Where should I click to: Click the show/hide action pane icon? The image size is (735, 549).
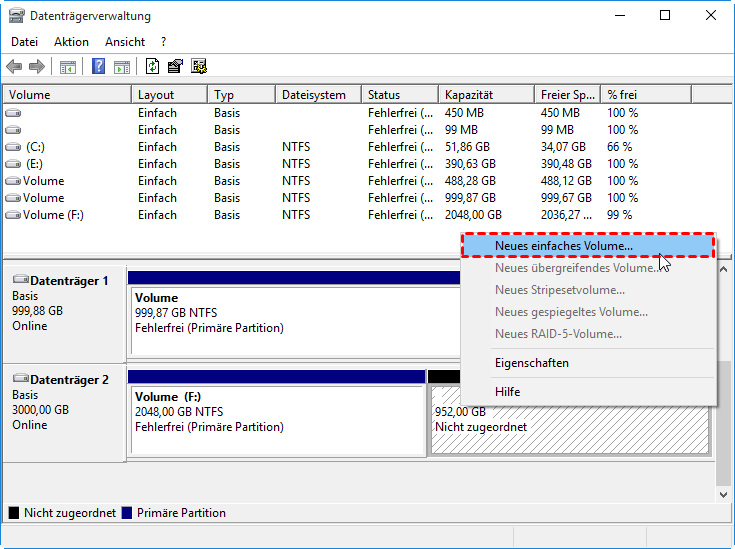[122, 67]
